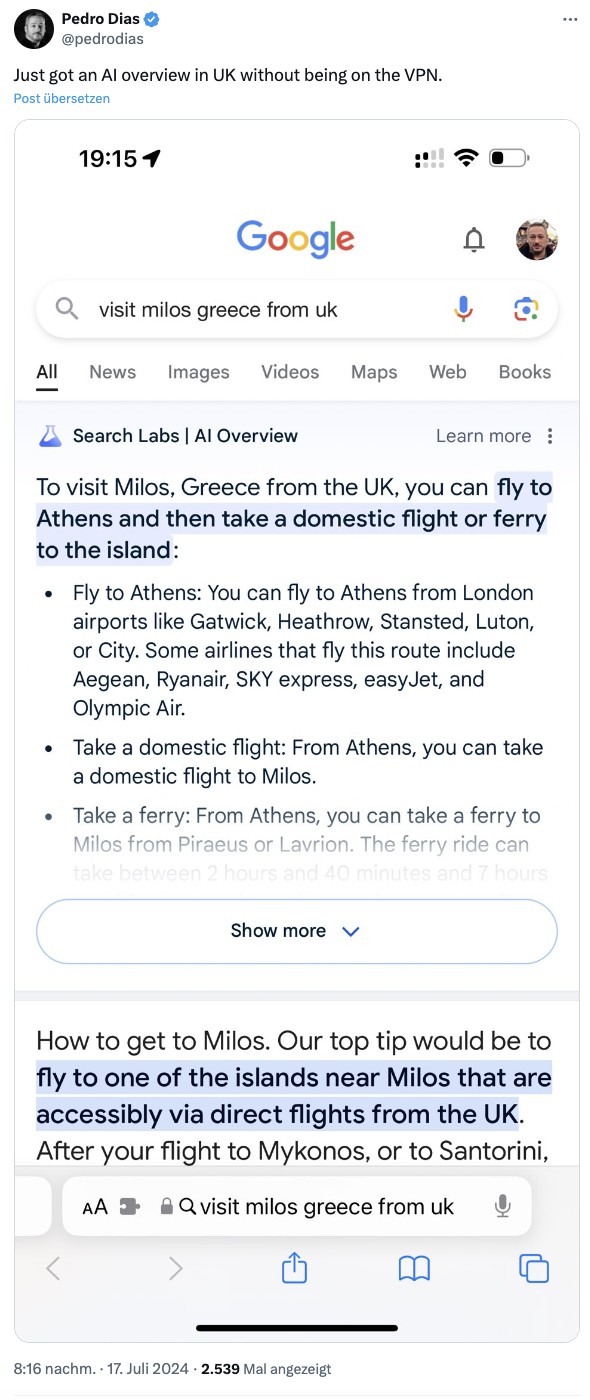Image resolution: width=590 pixels, height=1400 pixels.
Task: Tap the microphone in Safari's address bar
Action: tap(501, 1206)
